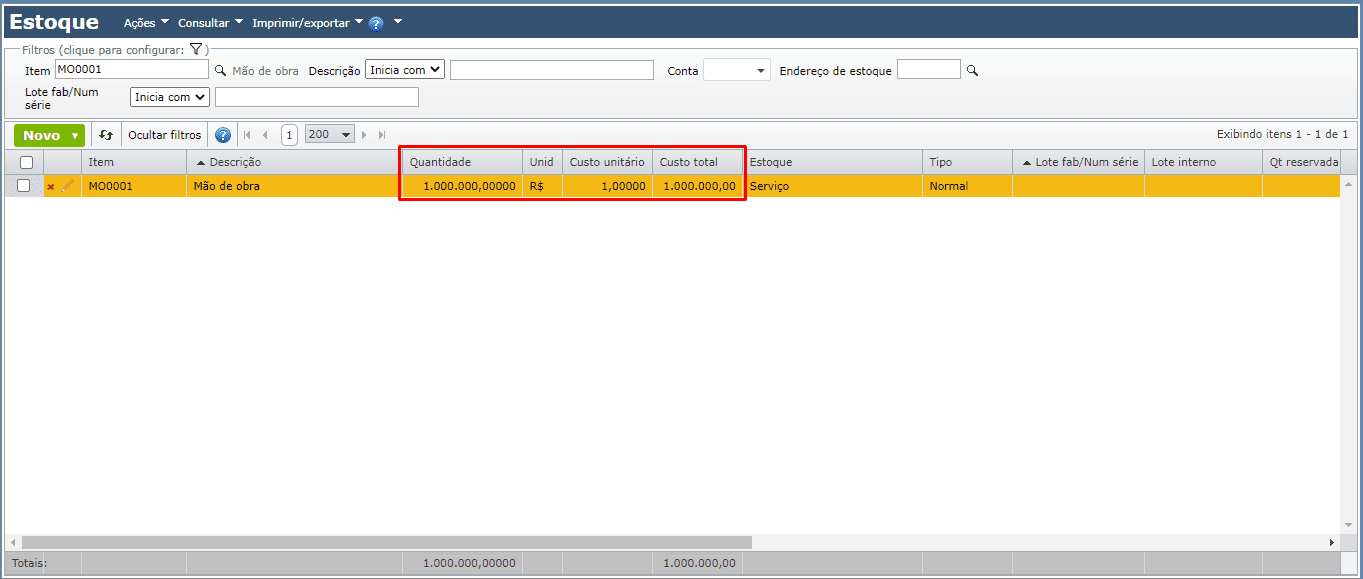Viewport: 1363px width, 579px height.
Task: Sort by Custo total column header
Action: click(x=697, y=162)
